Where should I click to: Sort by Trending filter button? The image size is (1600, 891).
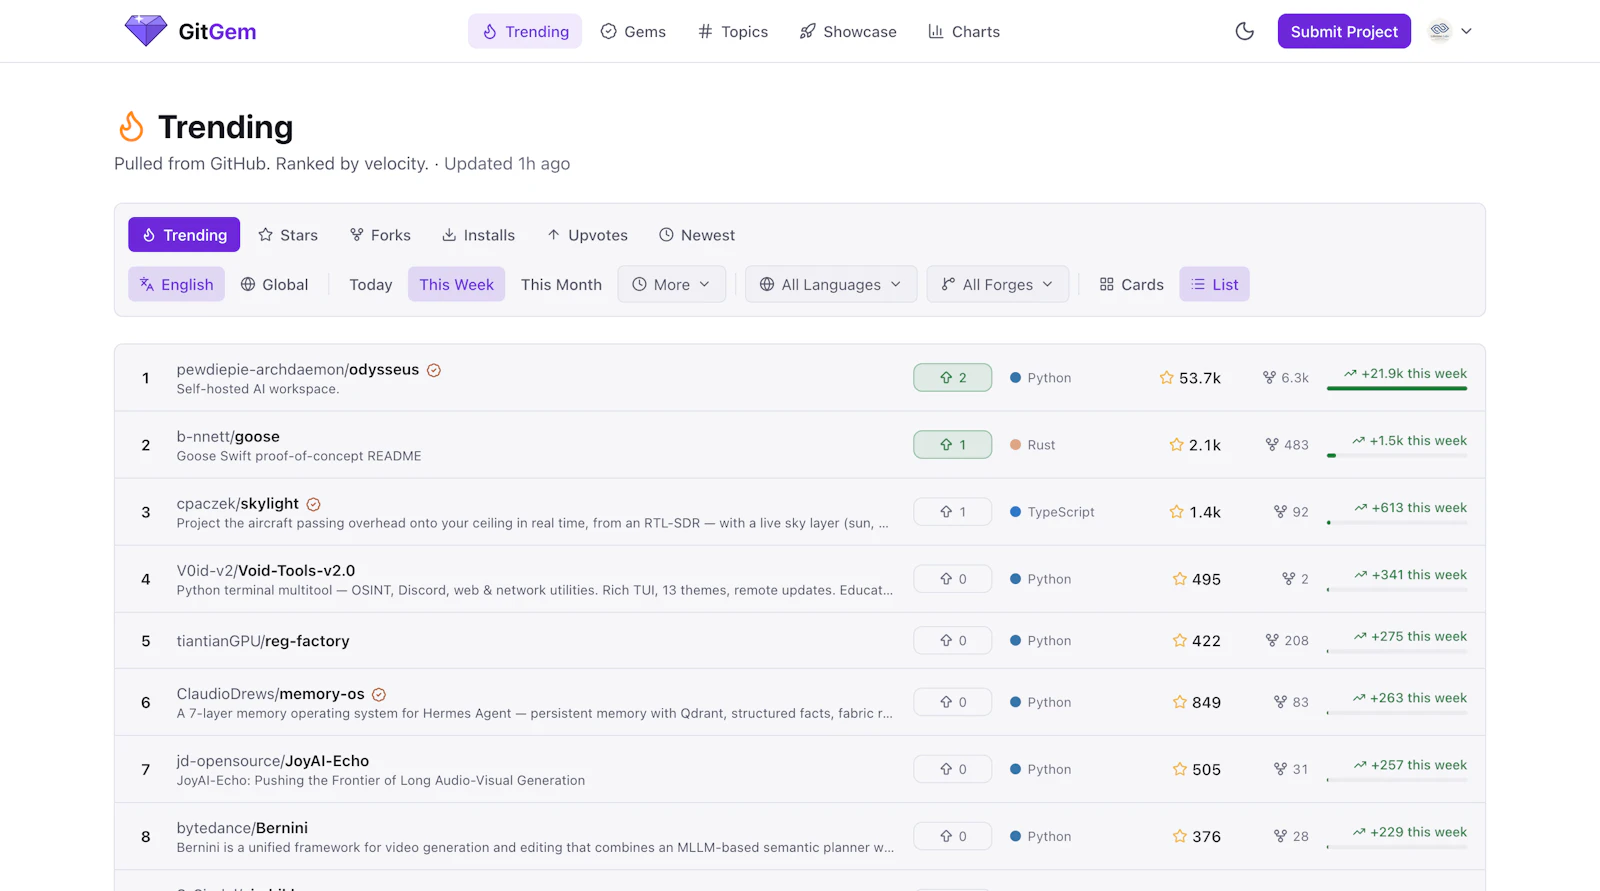184,235
